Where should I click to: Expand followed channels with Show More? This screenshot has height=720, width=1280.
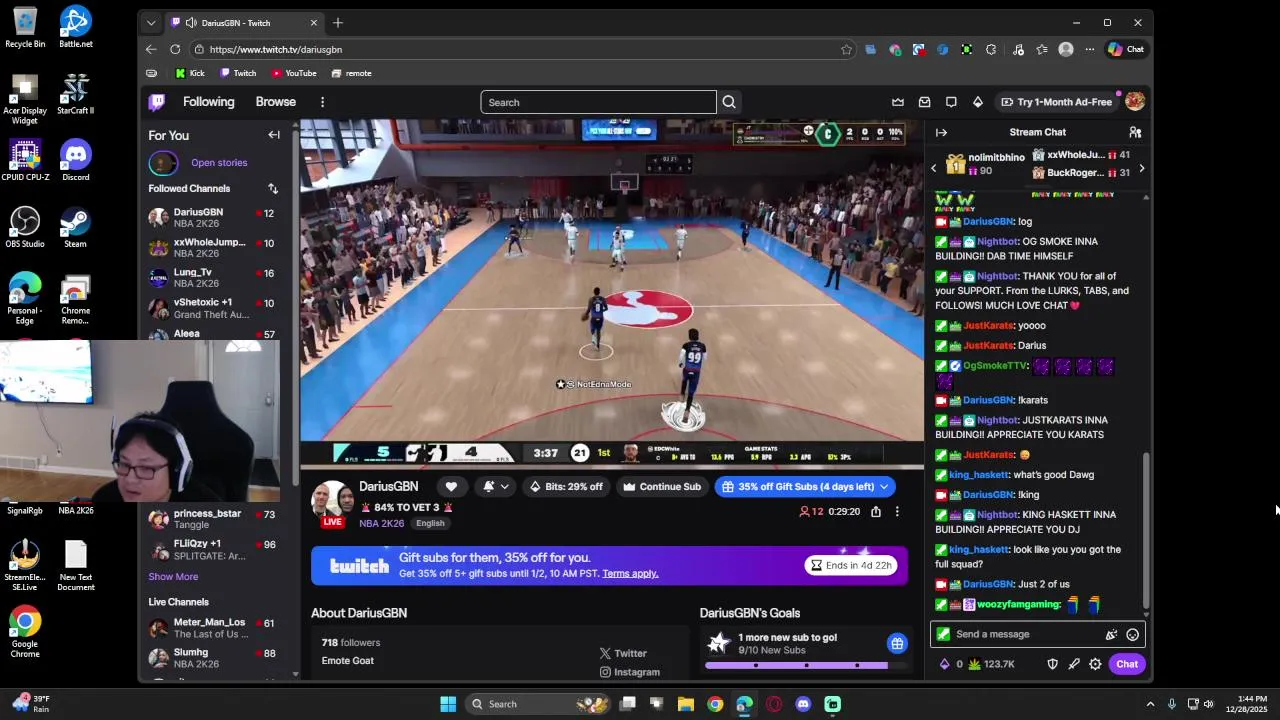click(173, 576)
